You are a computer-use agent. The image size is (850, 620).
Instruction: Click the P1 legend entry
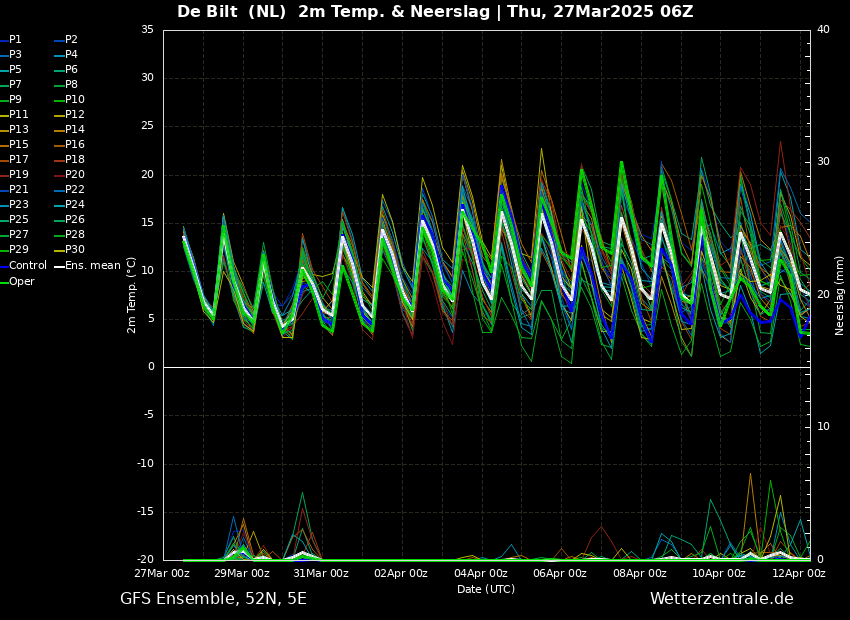pyautogui.click(x=15, y=40)
